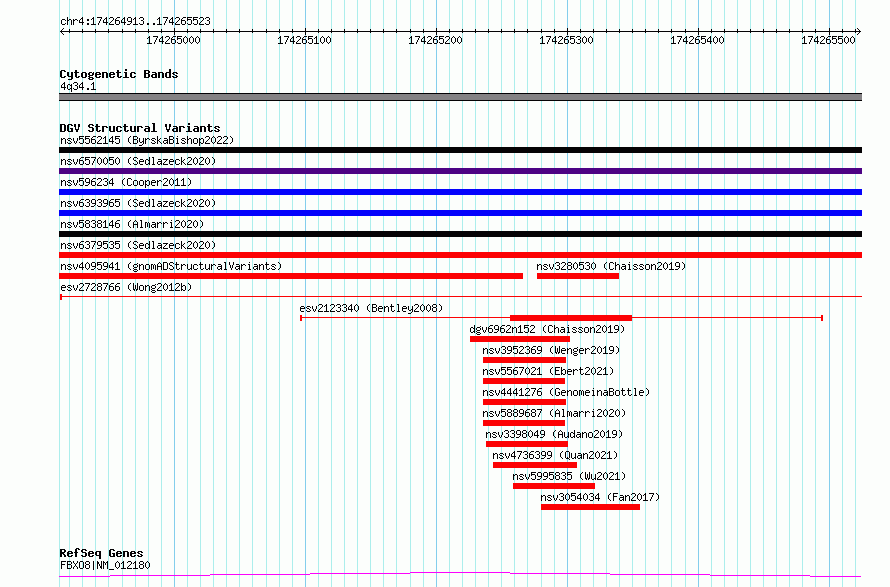Open the nsv4736399 (Quan2021) label

[x=555, y=455]
